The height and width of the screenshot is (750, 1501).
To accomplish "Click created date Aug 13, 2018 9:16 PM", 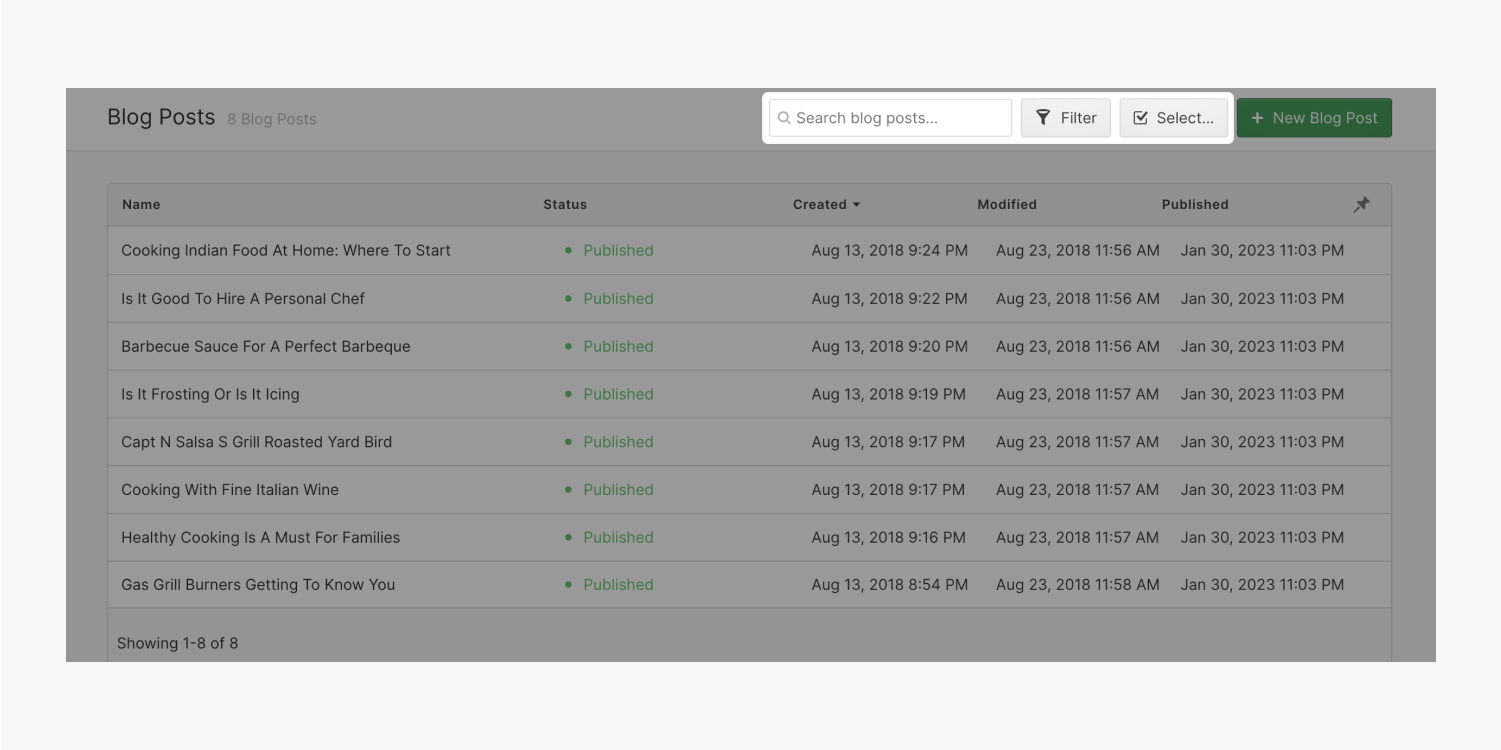I will [889, 537].
